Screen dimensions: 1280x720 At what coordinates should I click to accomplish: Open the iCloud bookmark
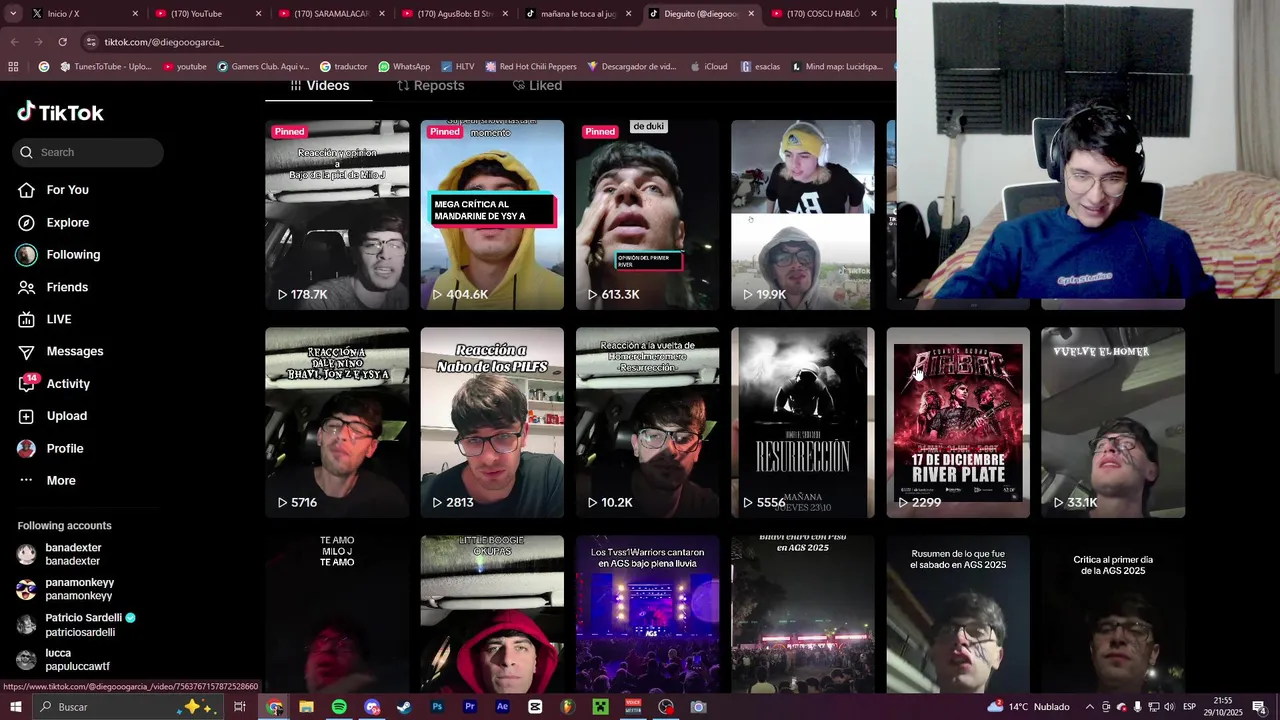[x=708, y=67]
